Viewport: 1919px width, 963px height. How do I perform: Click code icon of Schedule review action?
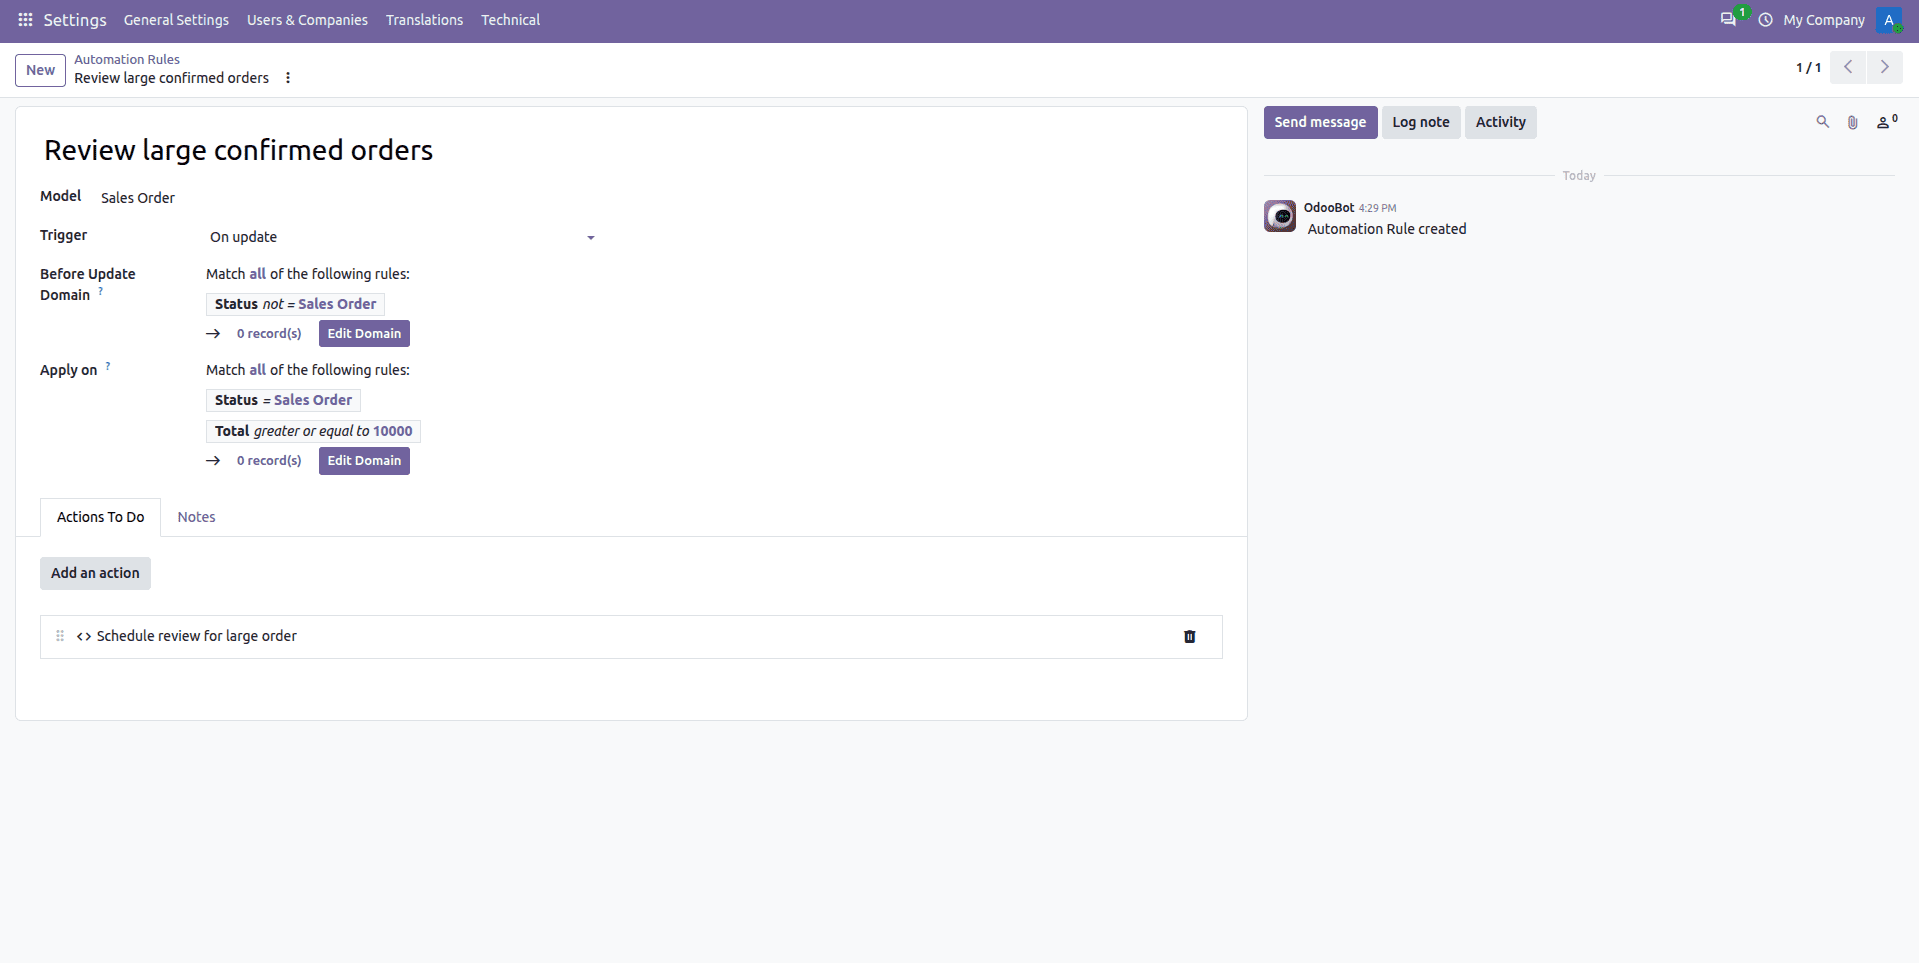point(84,636)
